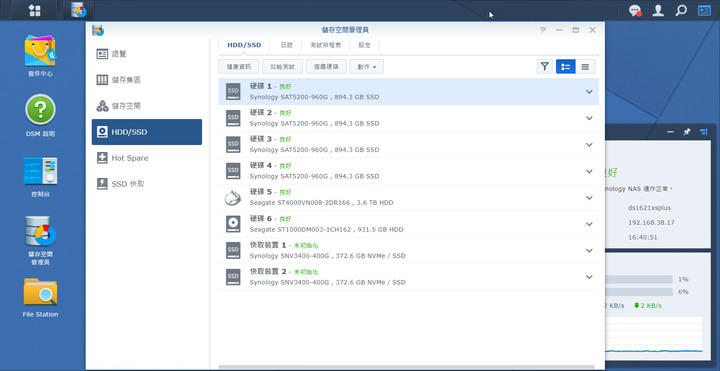Screen dimensions: 720x371
Task: Open 套件中心 desktop icon
Action: (x=40, y=56)
